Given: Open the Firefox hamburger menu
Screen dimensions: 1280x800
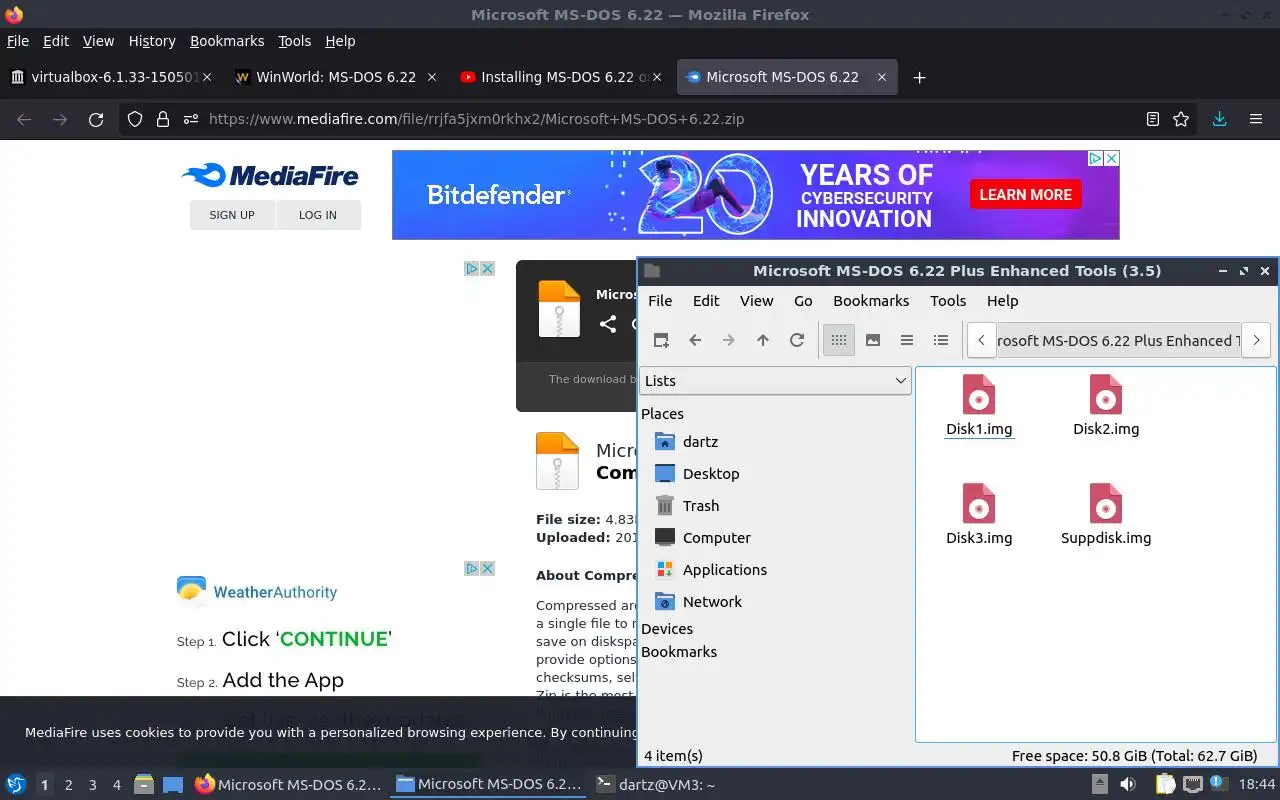Looking at the screenshot, I should [x=1256, y=119].
